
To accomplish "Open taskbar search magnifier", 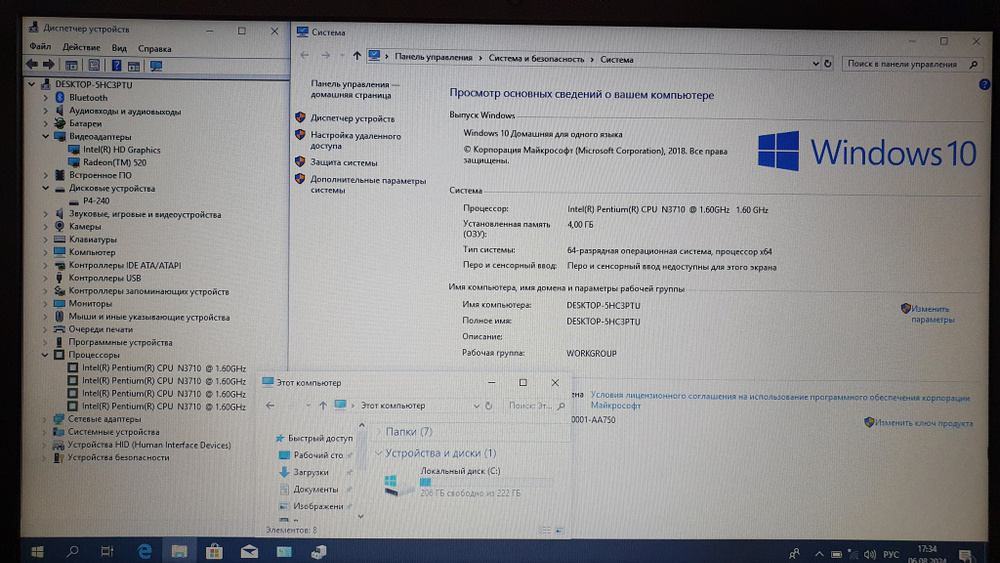I will (72, 552).
